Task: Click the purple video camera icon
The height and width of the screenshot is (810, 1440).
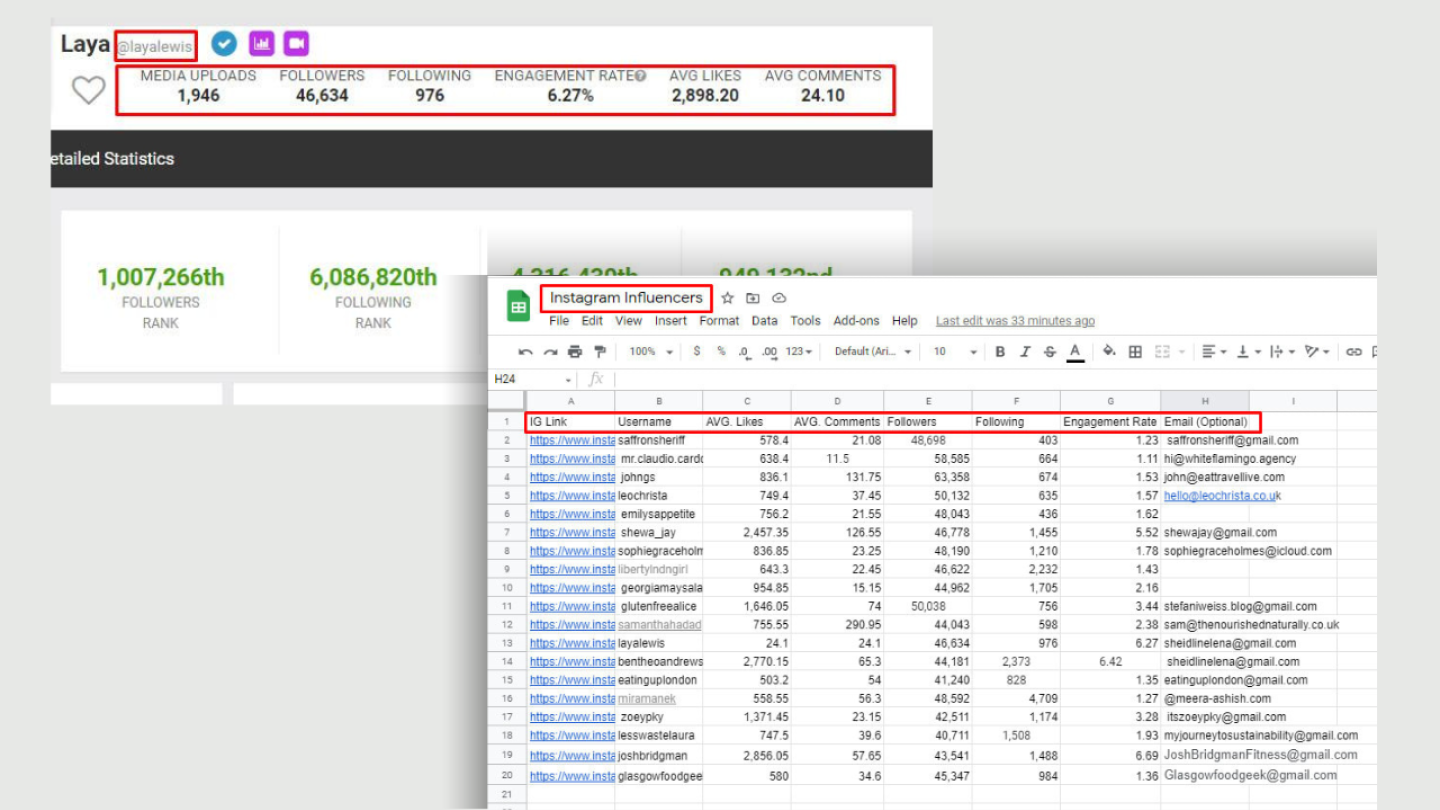Action: [296, 43]
